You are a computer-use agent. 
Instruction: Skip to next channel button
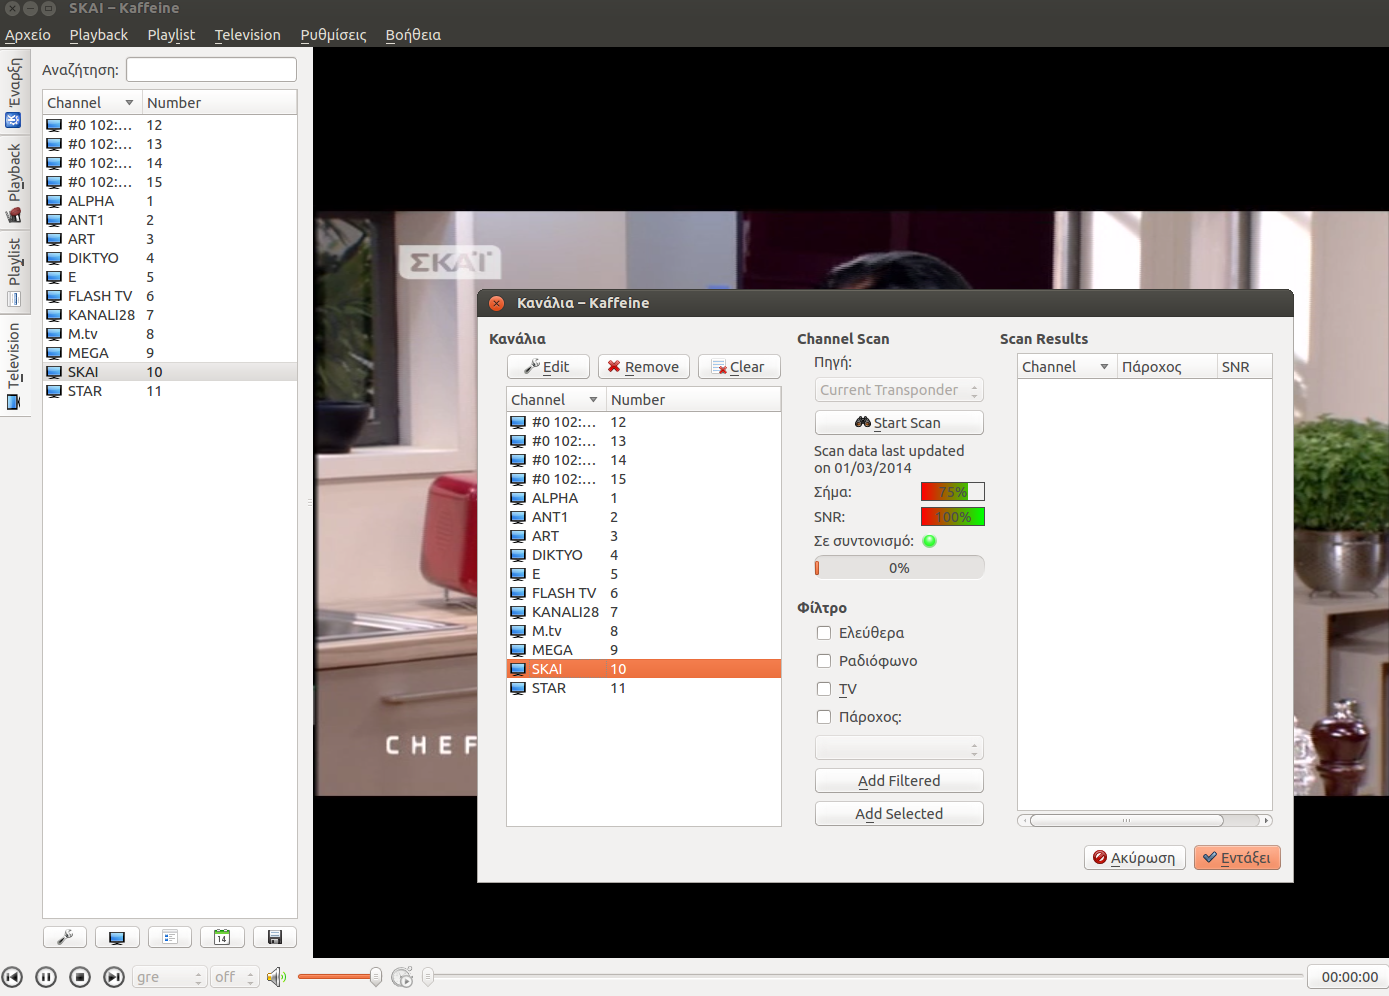114,977
